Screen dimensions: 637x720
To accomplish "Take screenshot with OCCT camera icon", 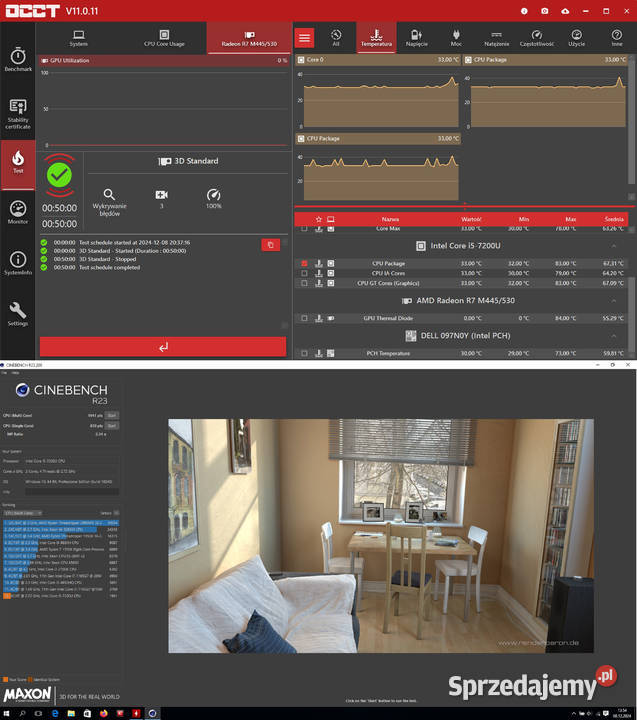I will (545, 11).
